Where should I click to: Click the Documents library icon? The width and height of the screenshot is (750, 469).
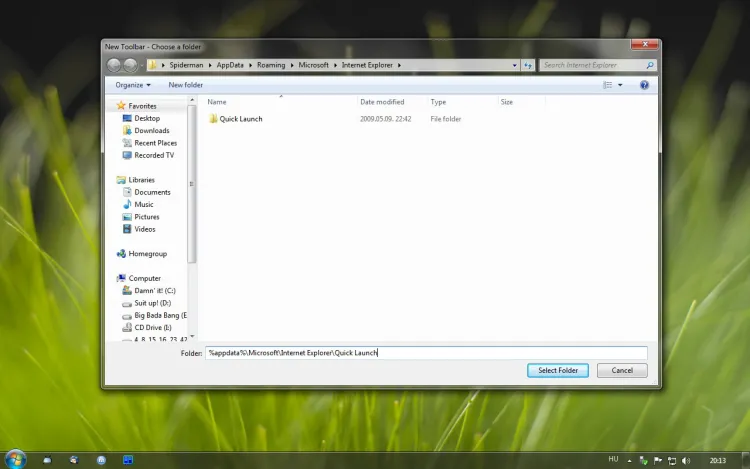127,192
